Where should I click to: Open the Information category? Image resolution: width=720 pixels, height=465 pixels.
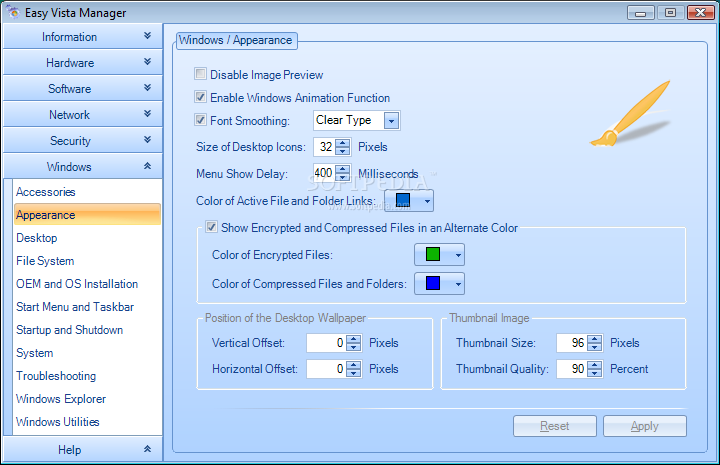tap(83, 36)
